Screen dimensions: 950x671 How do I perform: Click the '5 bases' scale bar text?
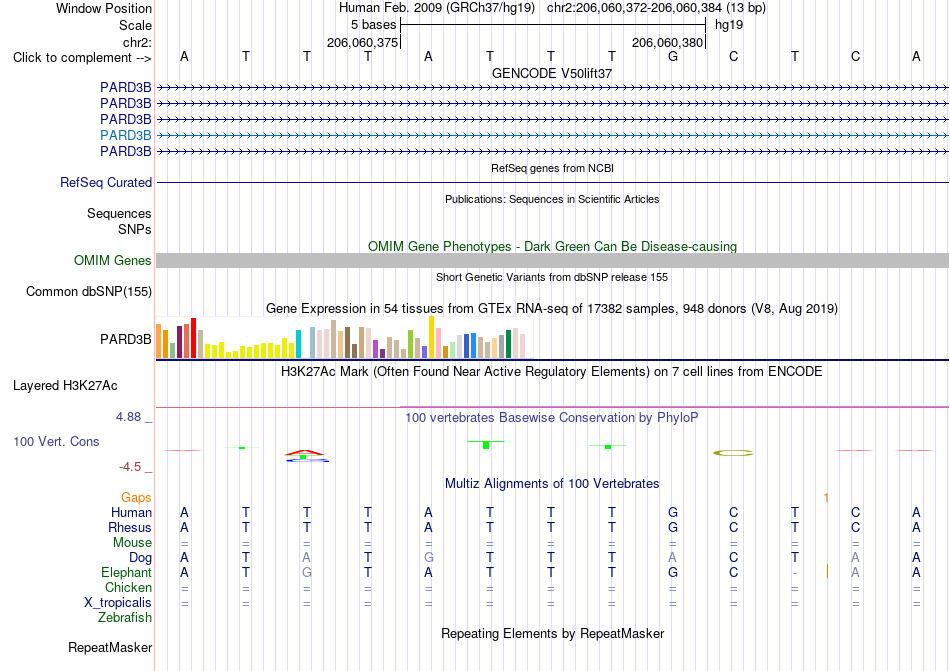click(373, 25)
